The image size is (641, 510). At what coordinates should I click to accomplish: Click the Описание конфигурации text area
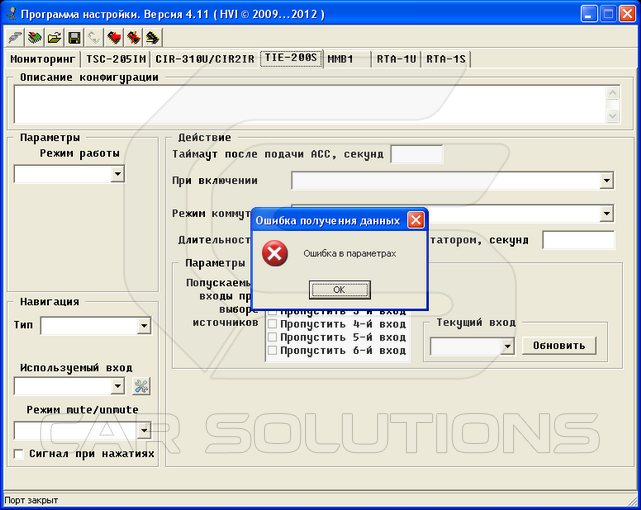pos(310,105)
